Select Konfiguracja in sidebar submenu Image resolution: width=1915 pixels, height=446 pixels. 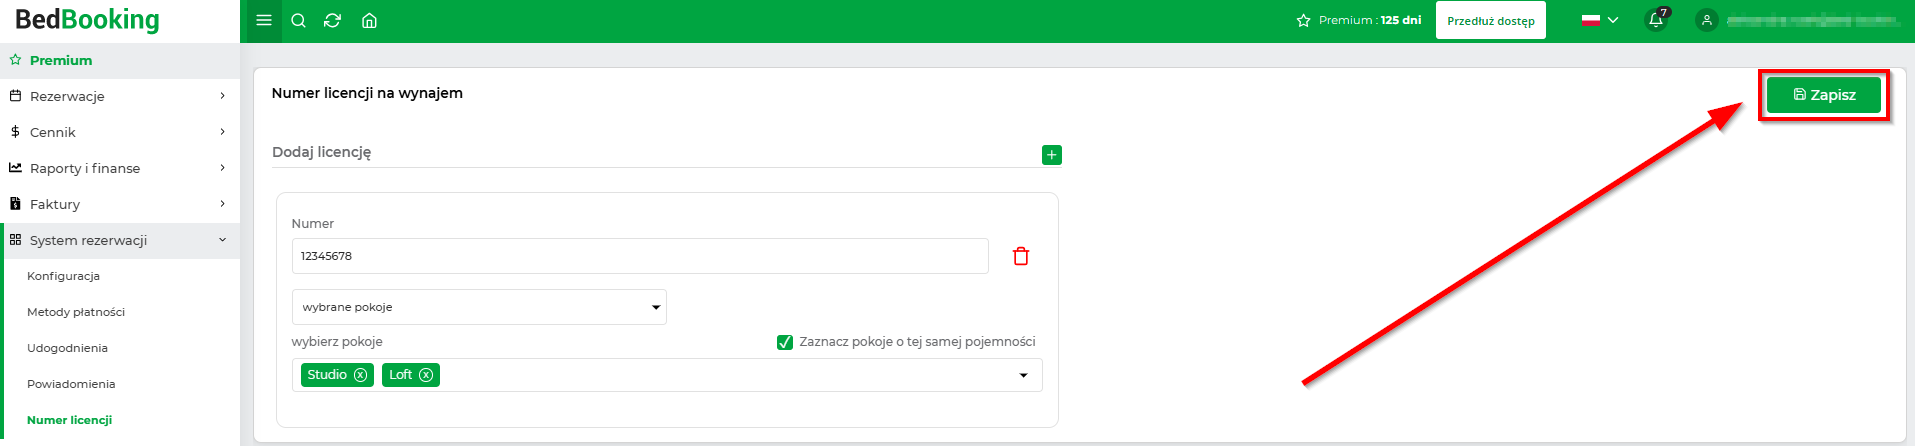63,276
